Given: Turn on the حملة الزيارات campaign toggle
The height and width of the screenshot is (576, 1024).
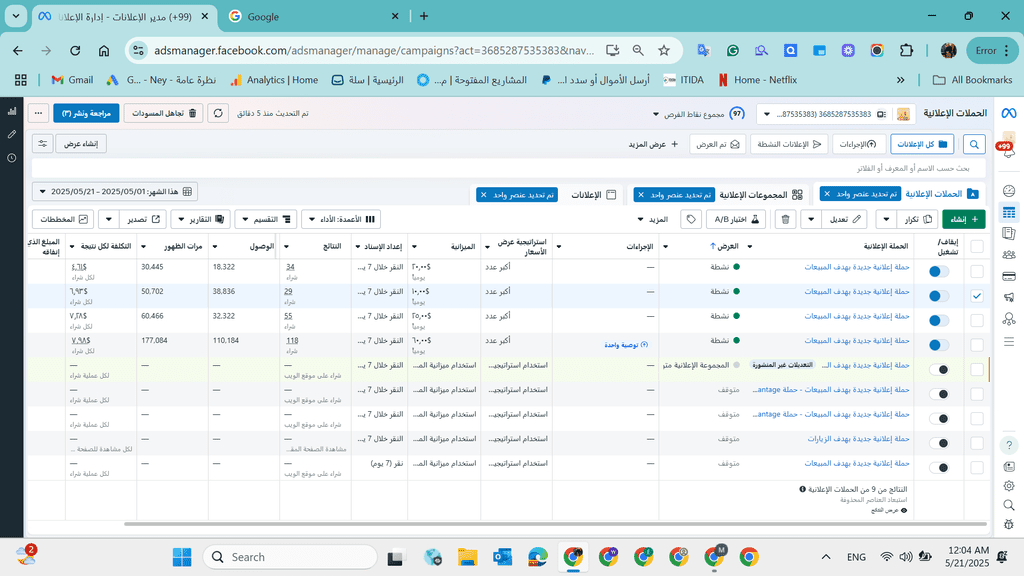Looking at the screenshot, I should coord(938,443).
